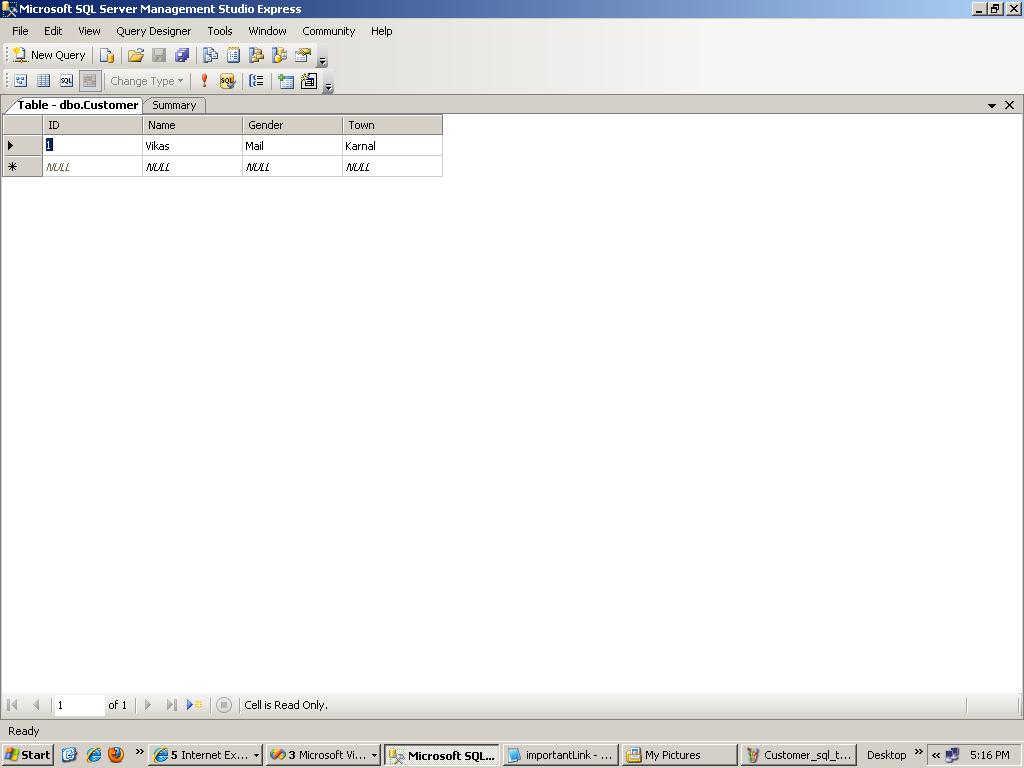The image size is (1024, 768).
Task: Toggle the Show Results Pane icon
Action: click(x=90, y=81)
